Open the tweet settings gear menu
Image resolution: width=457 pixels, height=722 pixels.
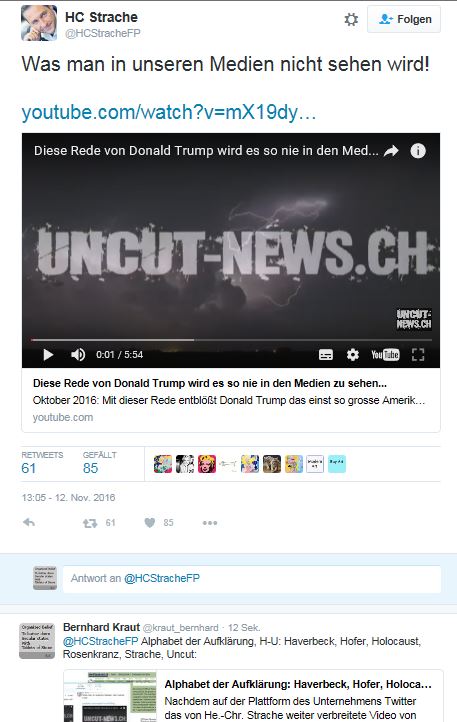click(x=351, y=19)
